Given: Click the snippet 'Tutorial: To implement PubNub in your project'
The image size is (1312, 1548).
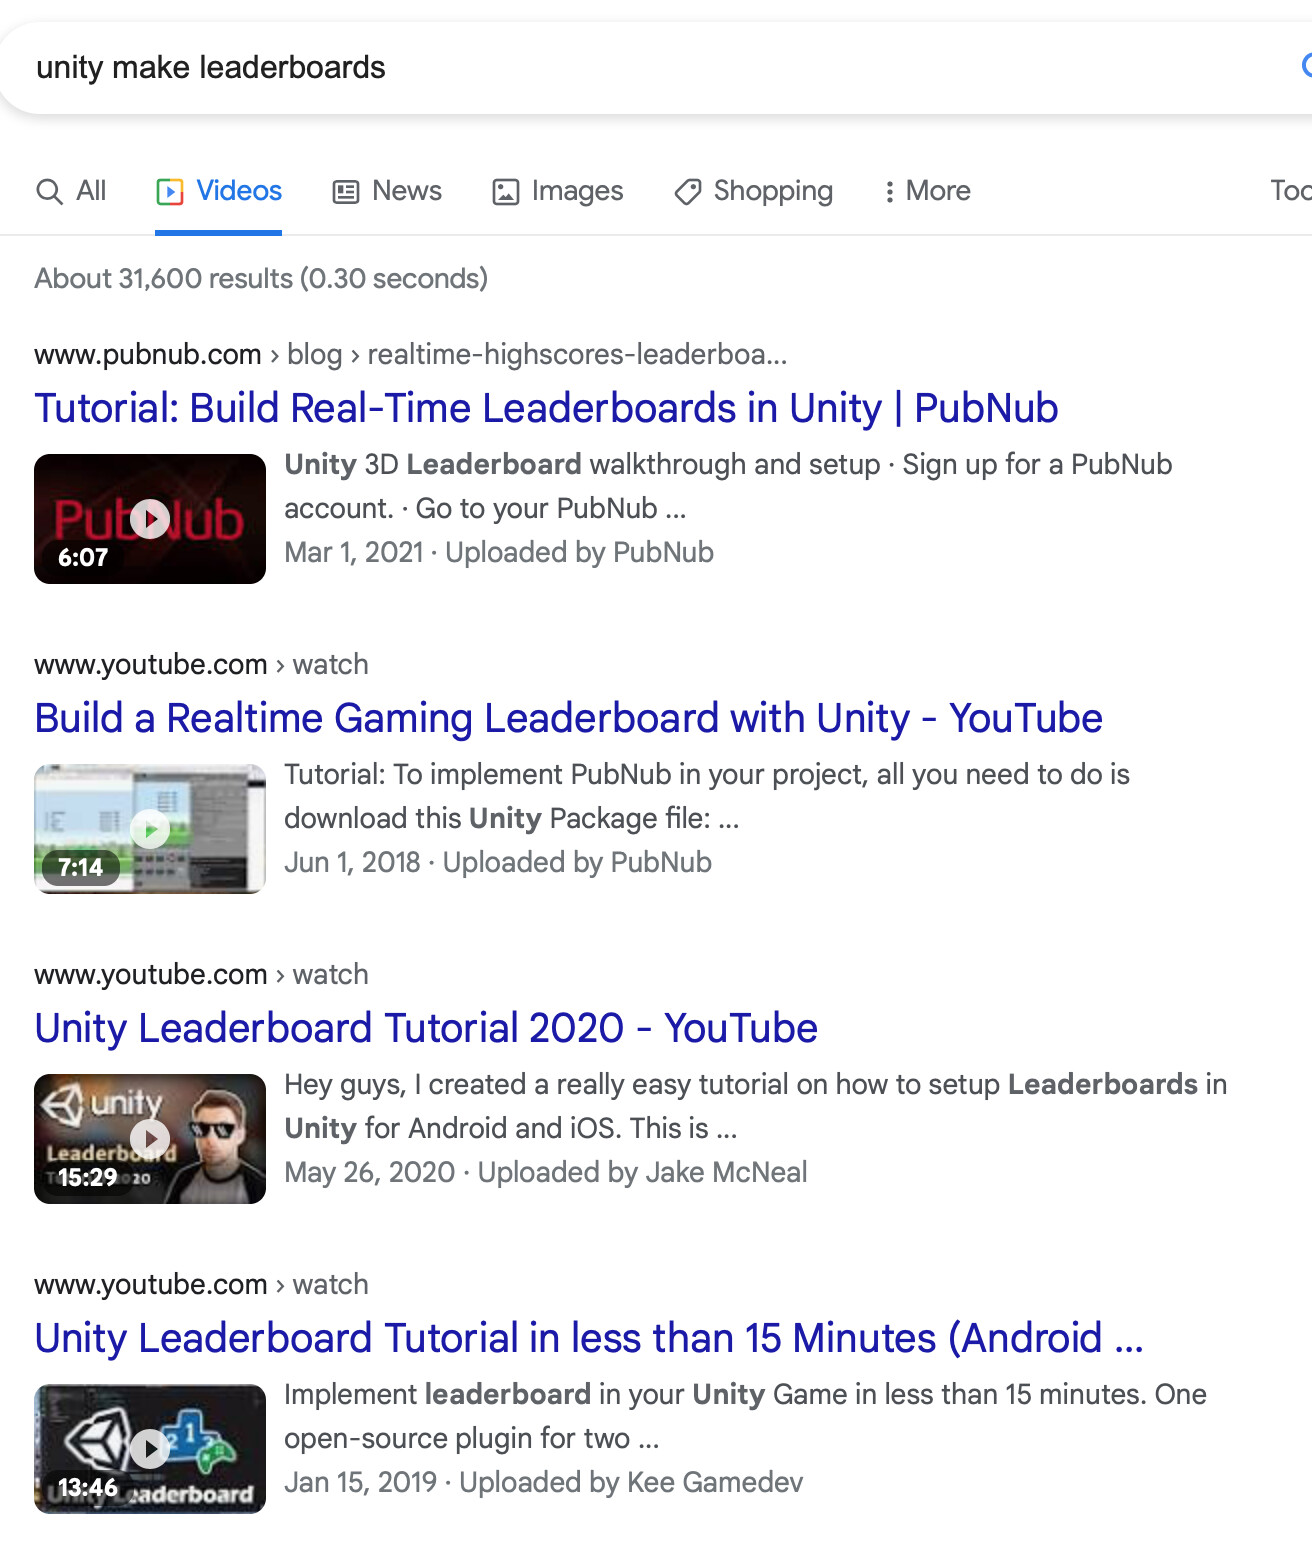Looking at the screenshot, I should coord(707,796).
